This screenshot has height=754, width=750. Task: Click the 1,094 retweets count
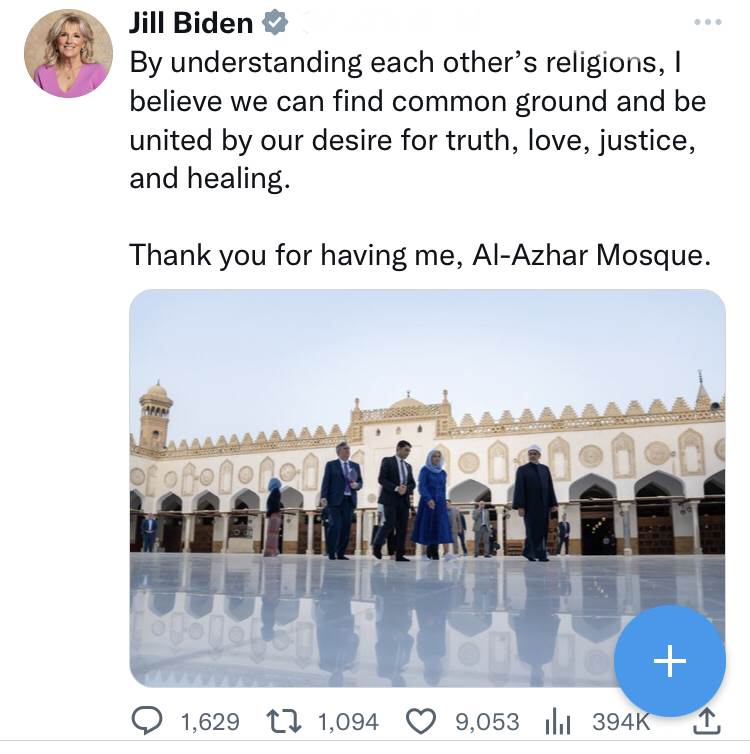click(349, 721)
